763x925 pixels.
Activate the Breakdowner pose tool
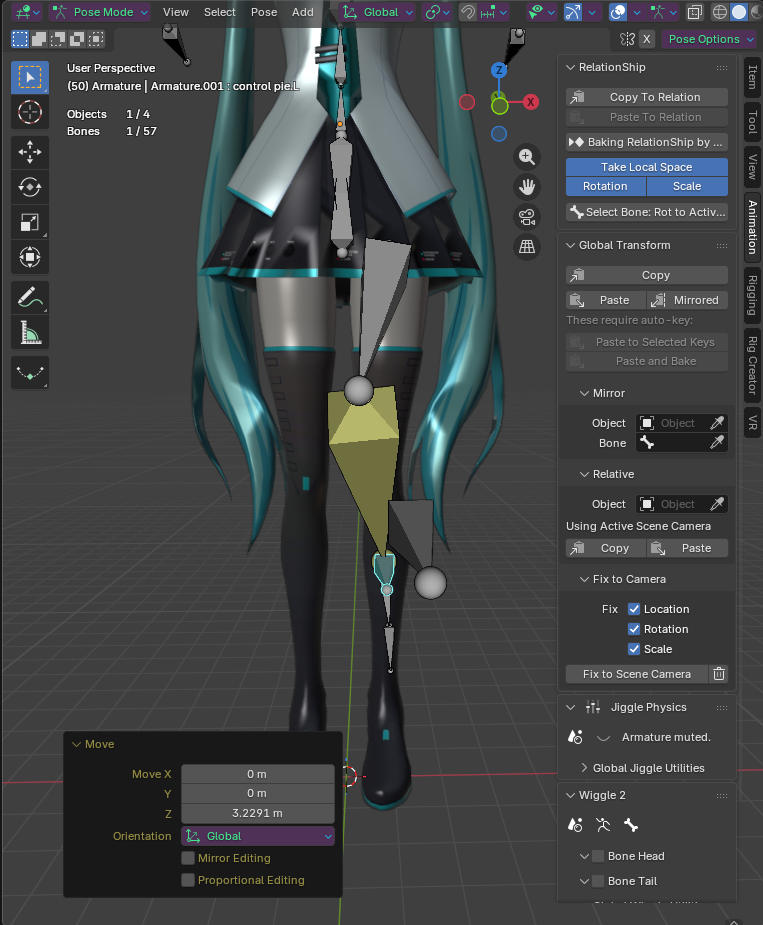30,372
